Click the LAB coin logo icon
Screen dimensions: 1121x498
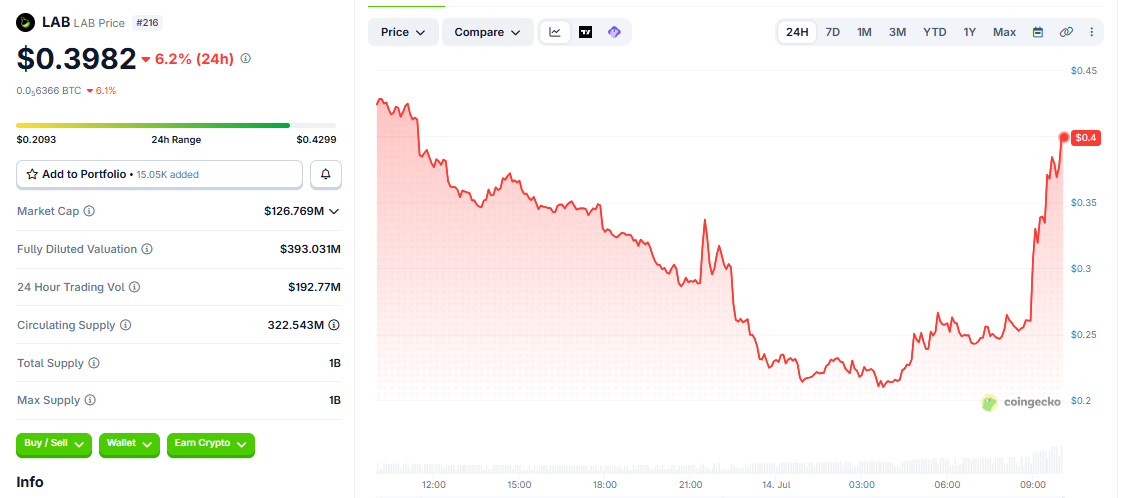coord(26,23)
